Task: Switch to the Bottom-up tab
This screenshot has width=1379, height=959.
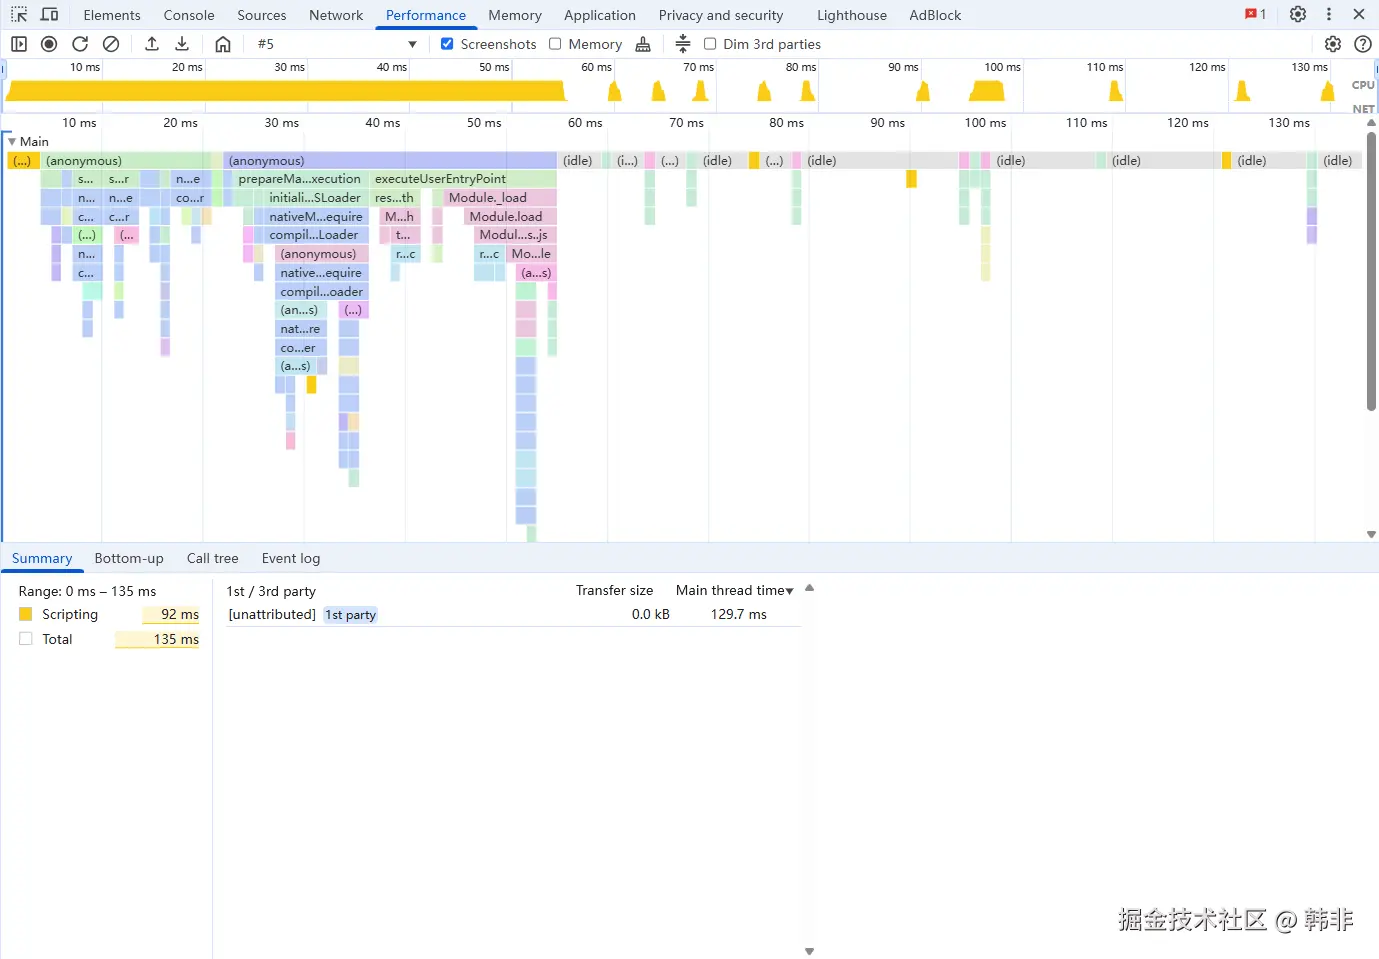Action: (x=129, y=558)
